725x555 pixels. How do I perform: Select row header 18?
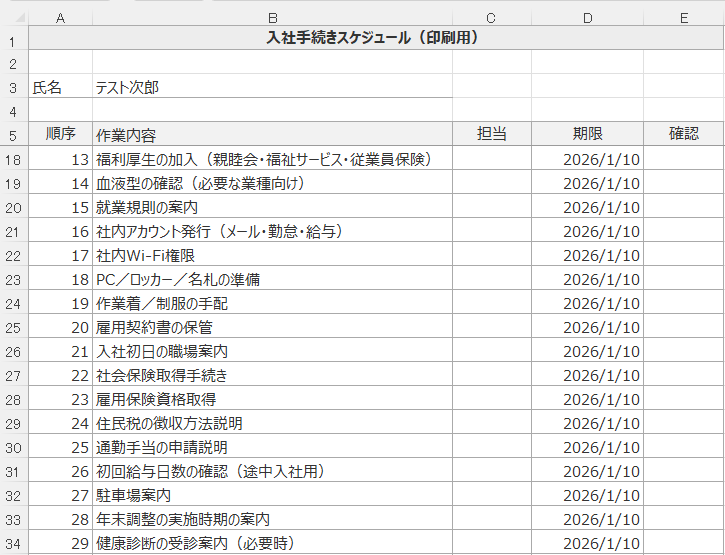(x=14, y=159)
